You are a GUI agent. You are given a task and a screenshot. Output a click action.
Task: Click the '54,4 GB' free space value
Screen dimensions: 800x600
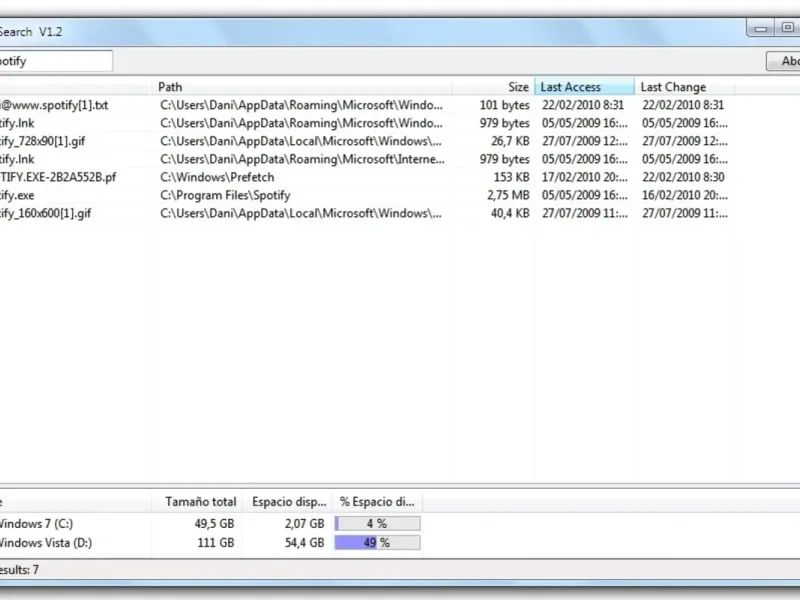point(305,543)
